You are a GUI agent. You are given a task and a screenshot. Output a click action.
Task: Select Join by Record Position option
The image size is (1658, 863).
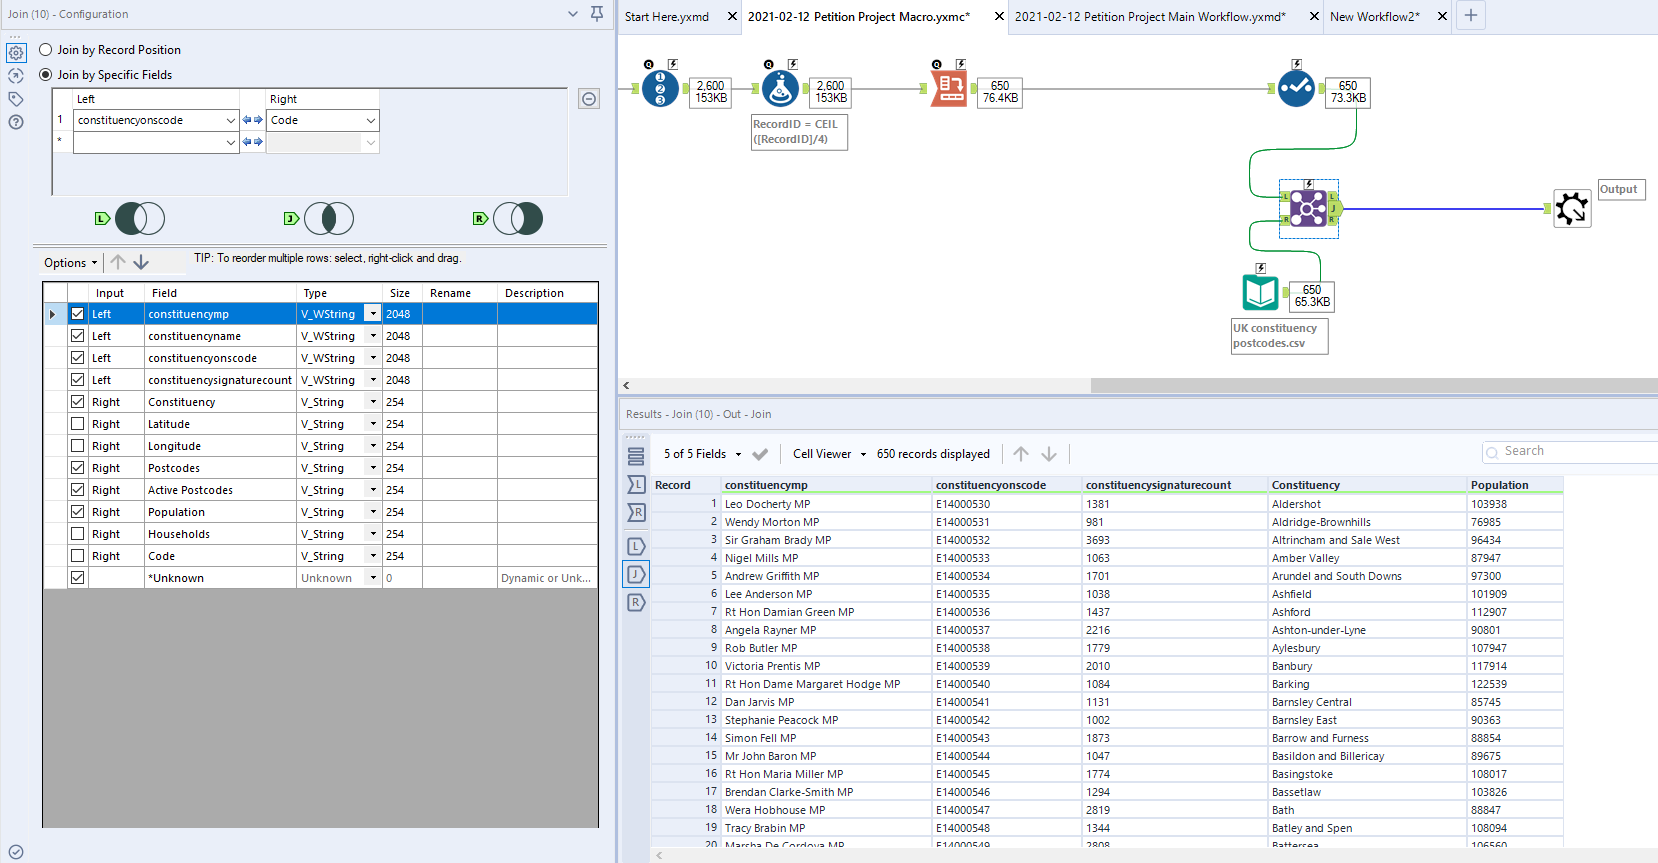pyautogui.click(x=46, y=50)
